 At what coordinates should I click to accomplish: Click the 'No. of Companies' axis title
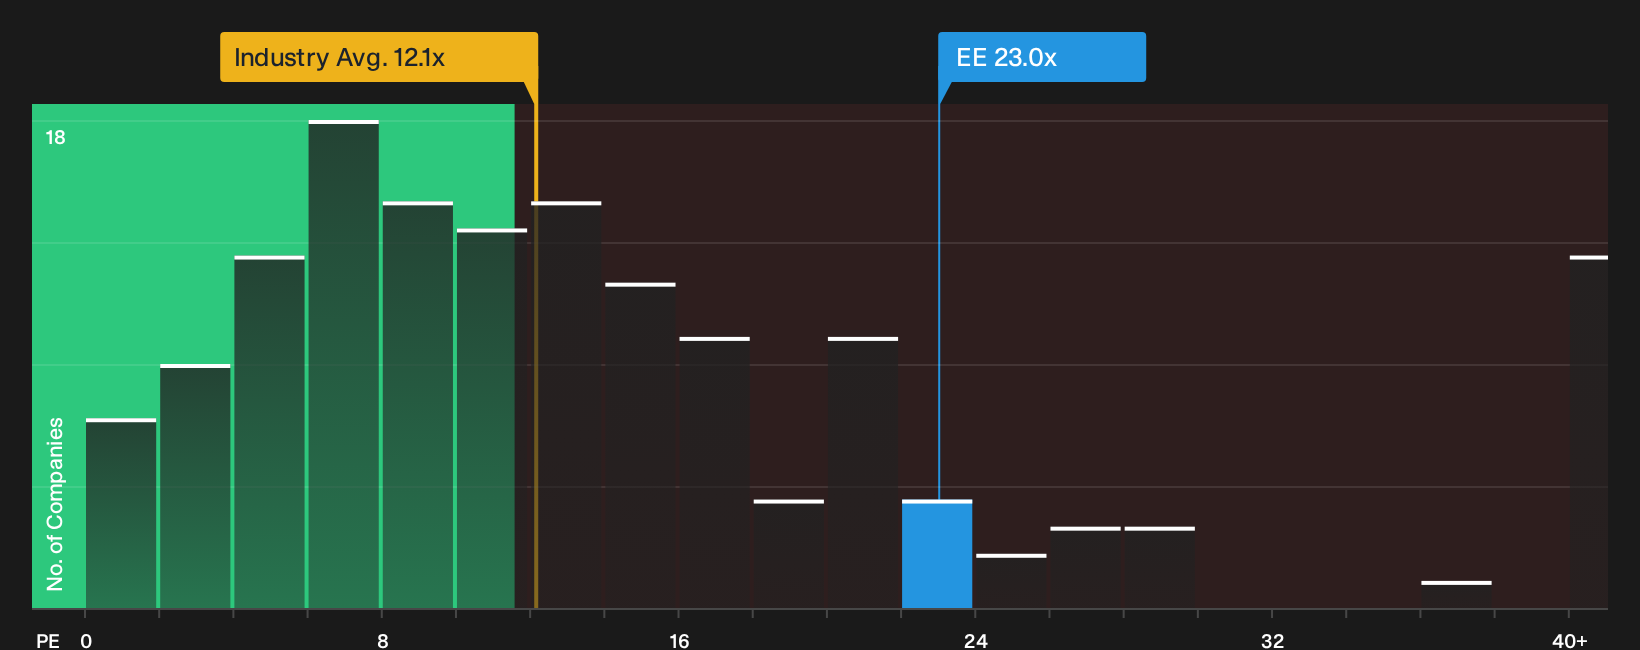pos(55,504)
